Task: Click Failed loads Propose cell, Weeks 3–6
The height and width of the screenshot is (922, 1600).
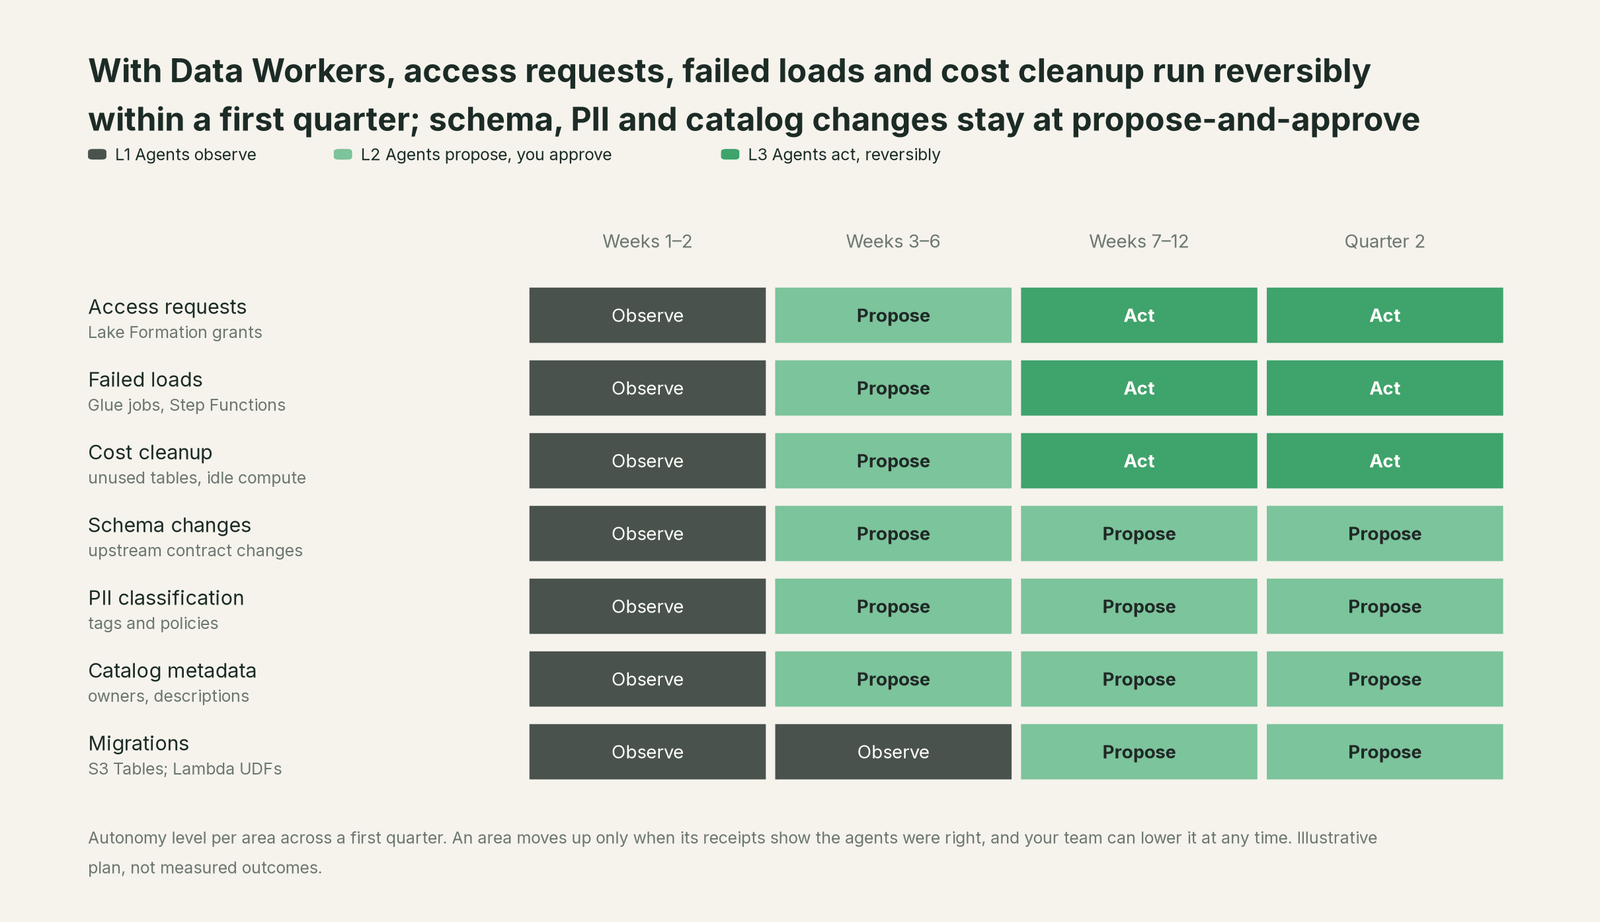Action: (893, 388)
